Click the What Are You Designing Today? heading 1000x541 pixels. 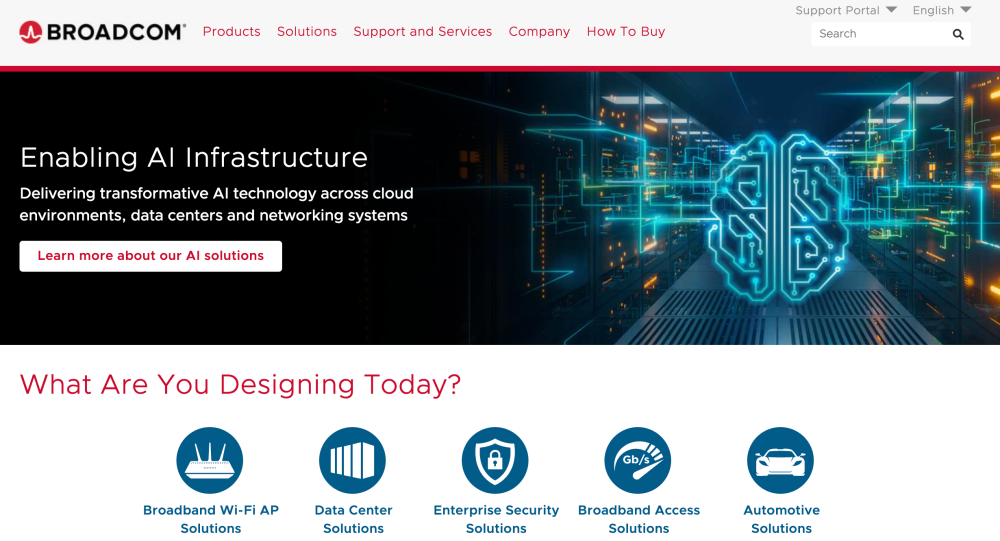point(240,384)
